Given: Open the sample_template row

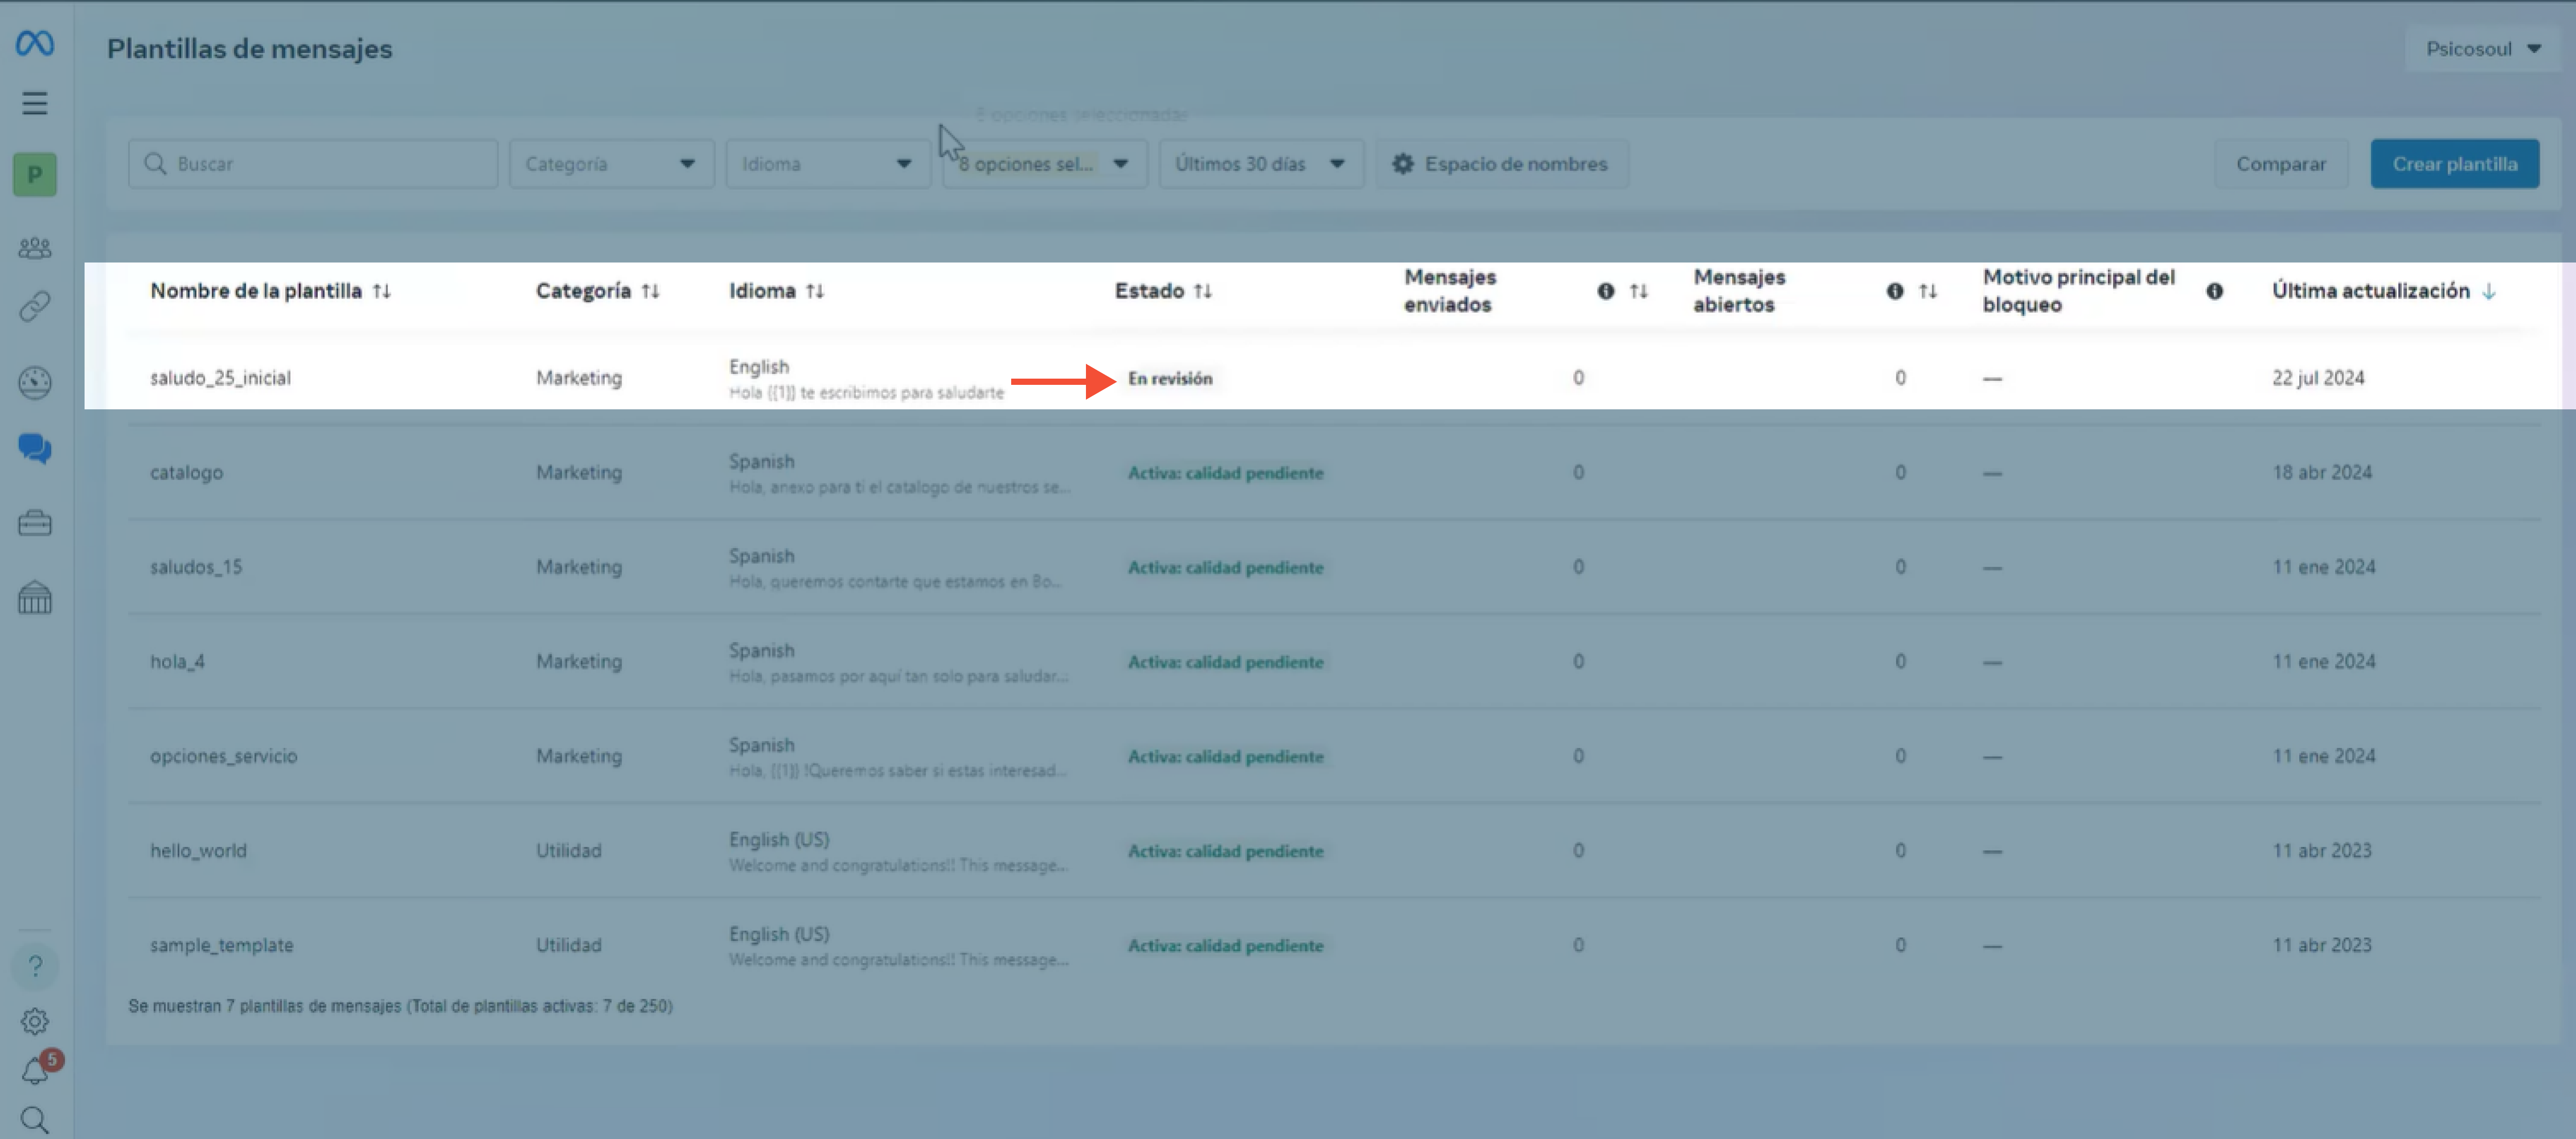Looking at the screenshot, I should 1334,945.
